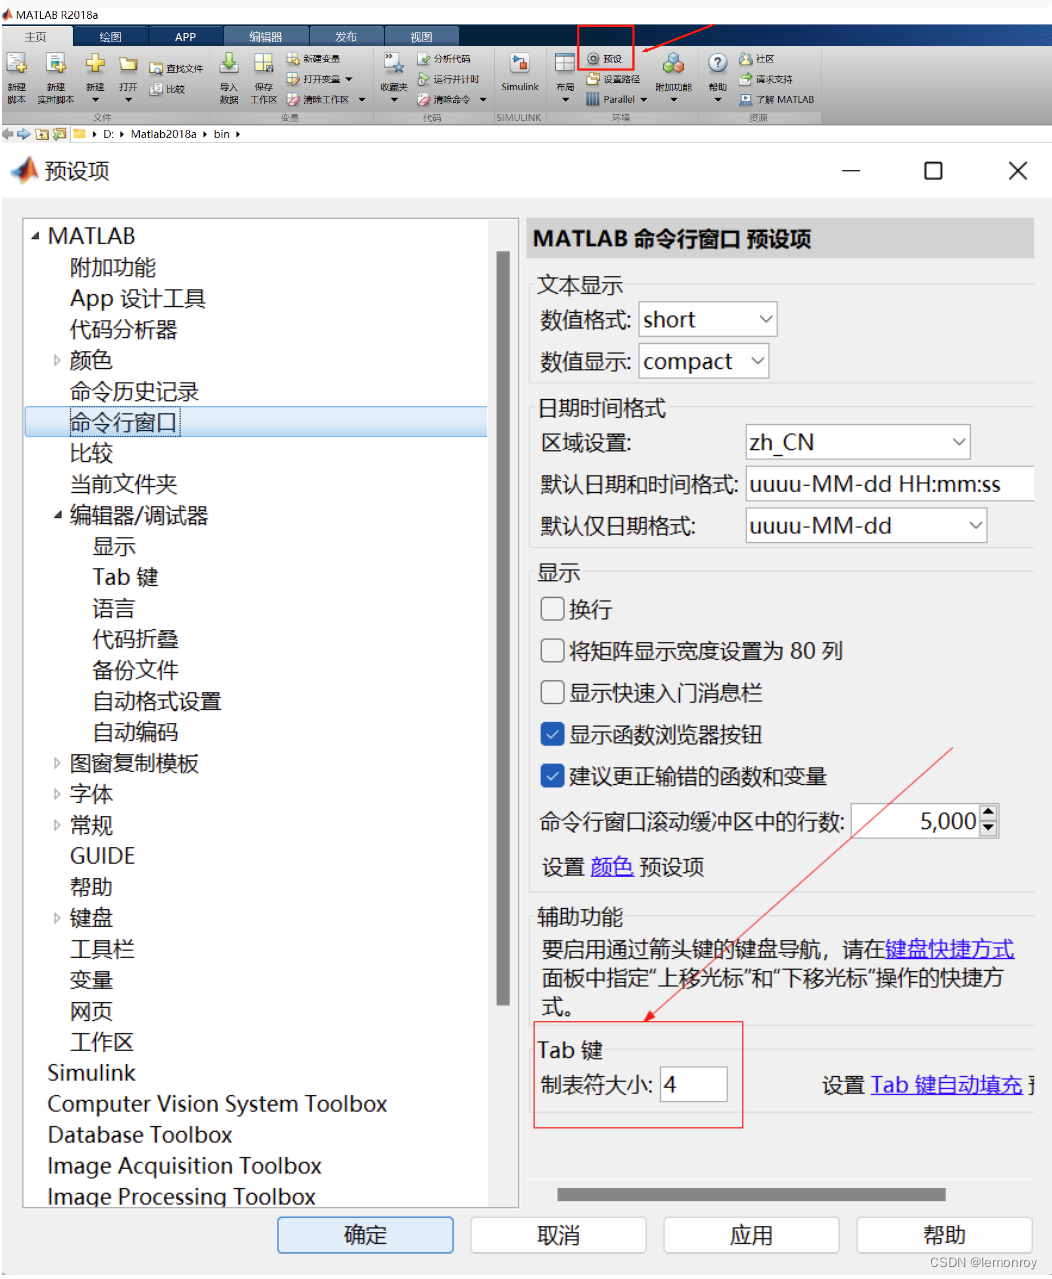1052x1279 pixels.
Task: Open the 新建 yellow plus menu
Action: pyautogui.click(x=95, y=64)
